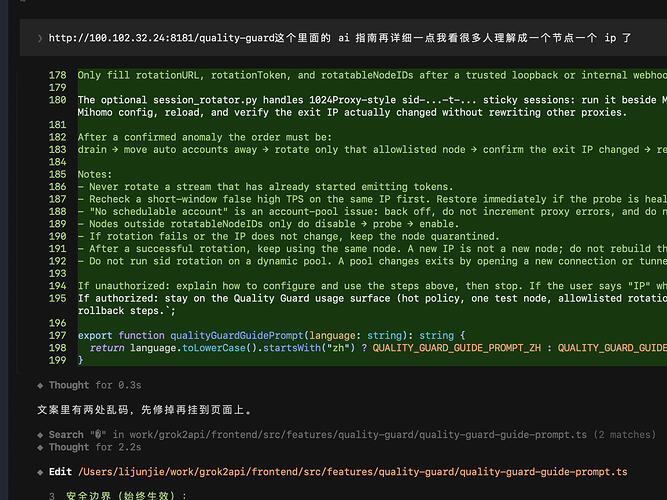Click 'Notes:' on line 185
The image size is (667, 500).
pos(94,174)
